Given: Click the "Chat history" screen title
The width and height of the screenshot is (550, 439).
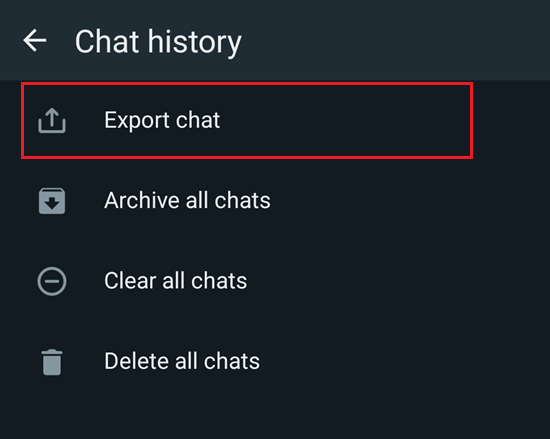Looking at the screenshot, I should point(158,42).
